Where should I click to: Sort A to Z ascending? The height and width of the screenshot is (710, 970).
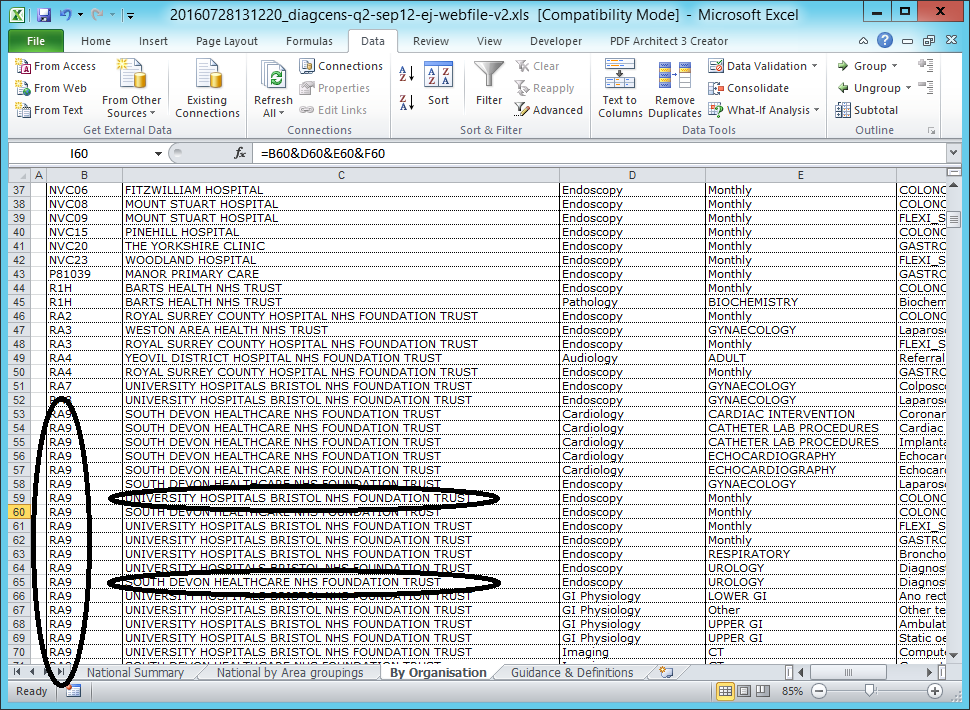tap(406, 74)
